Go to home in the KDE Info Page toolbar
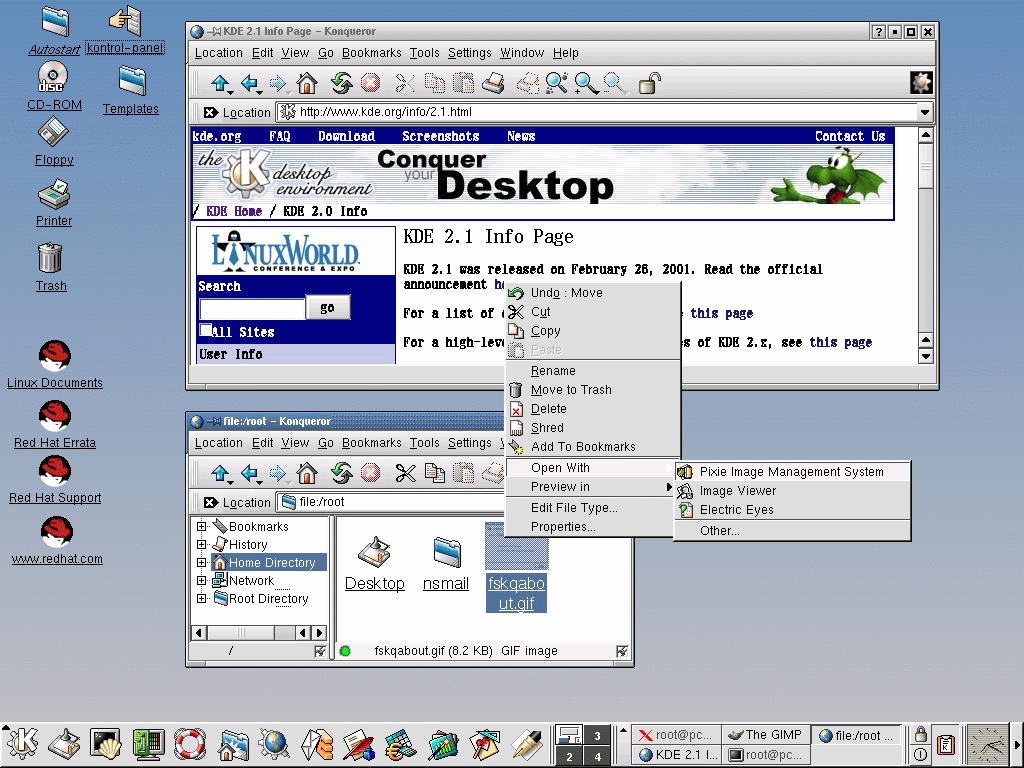Screen dimensions: 1024x768 click(x=306, y=84)
